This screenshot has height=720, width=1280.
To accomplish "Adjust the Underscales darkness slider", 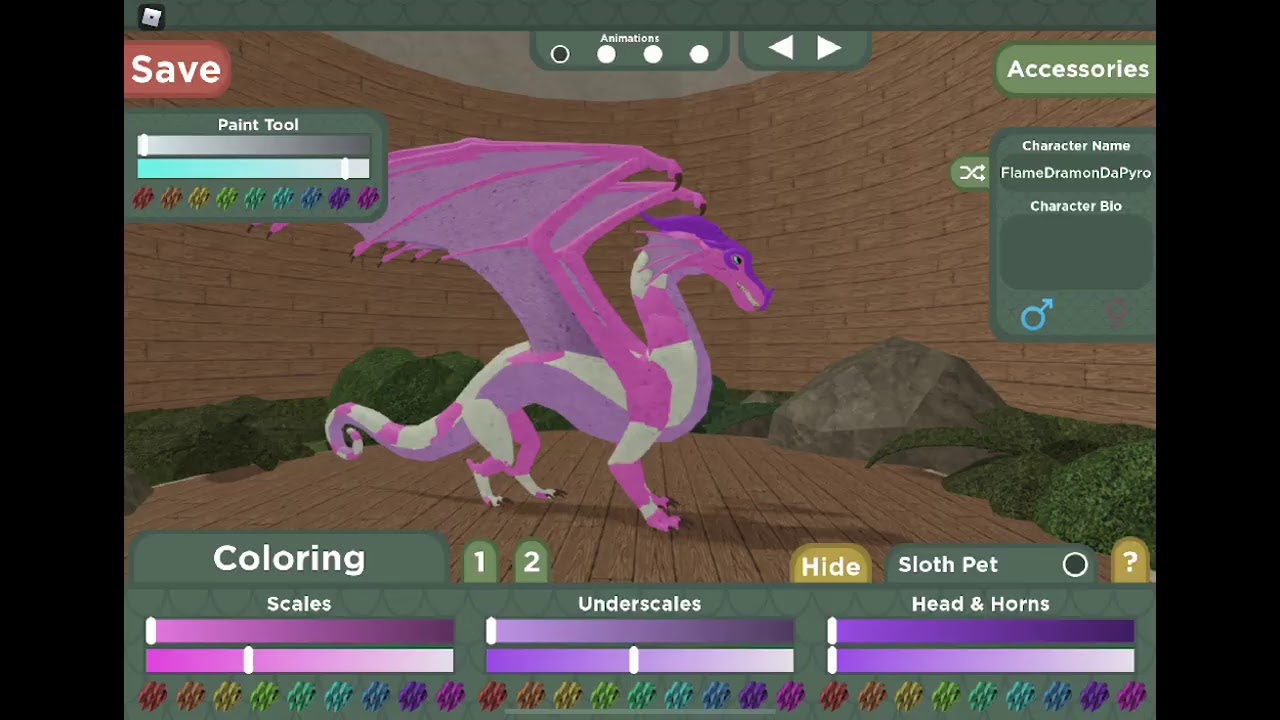I will point(640,631).
